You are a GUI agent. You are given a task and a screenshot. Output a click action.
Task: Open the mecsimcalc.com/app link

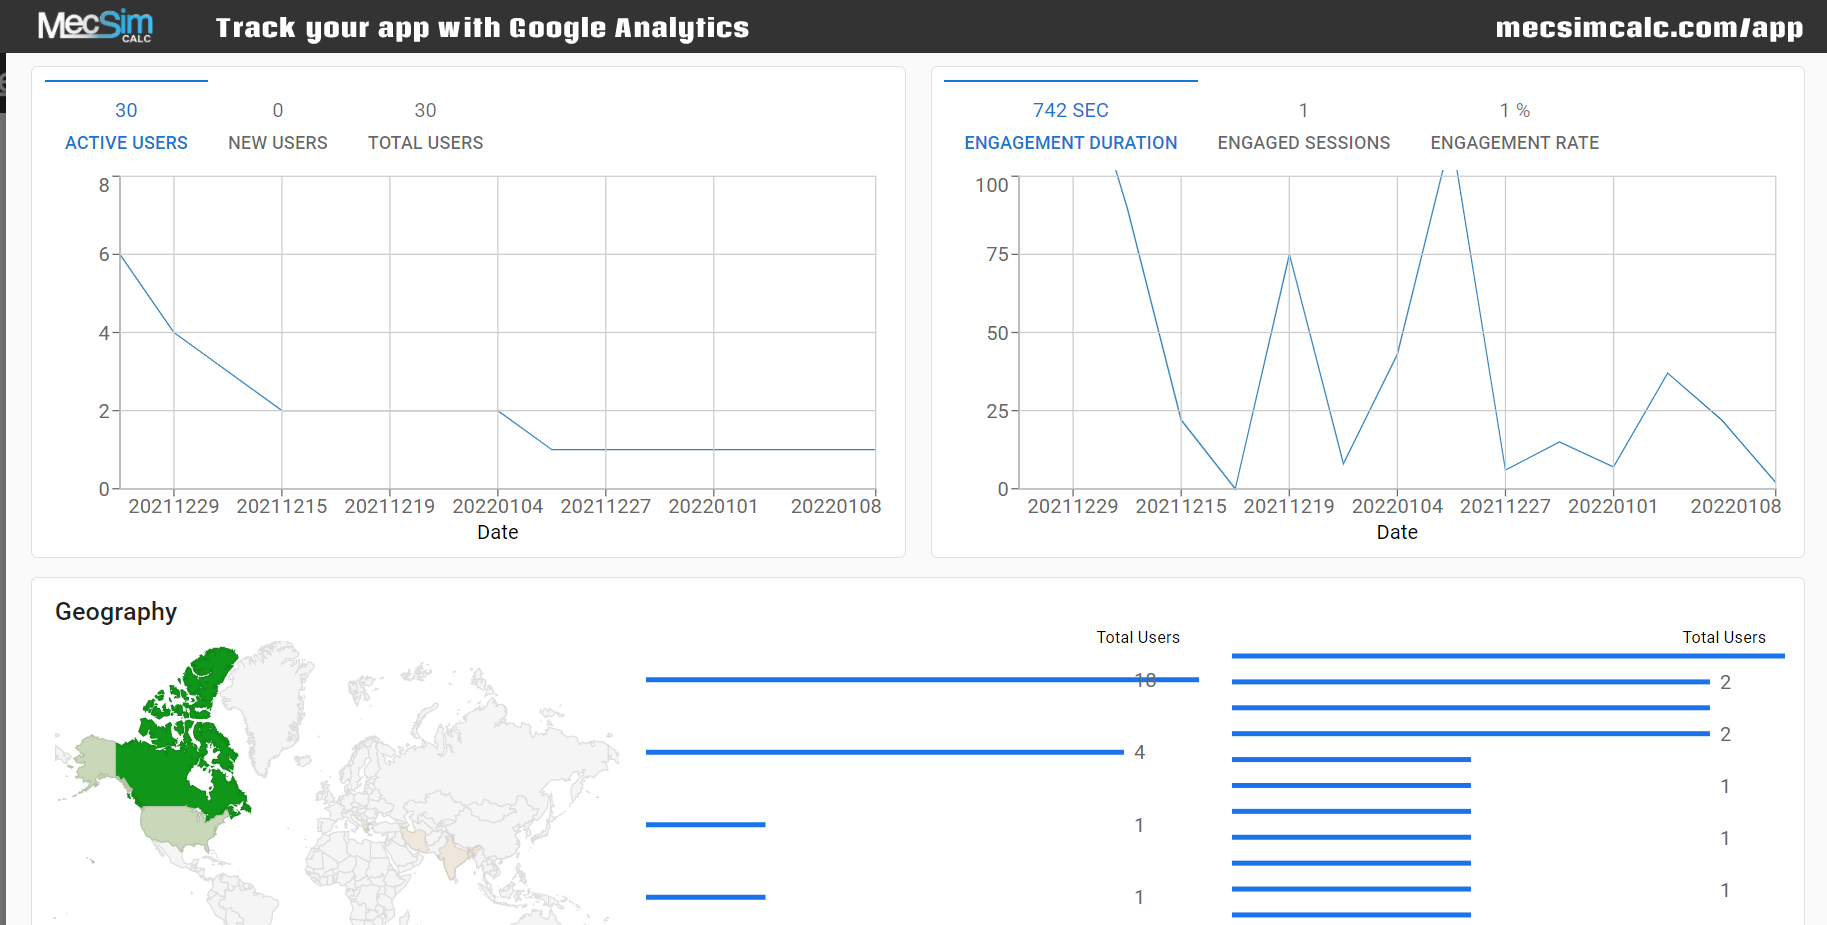point(1649,28)
